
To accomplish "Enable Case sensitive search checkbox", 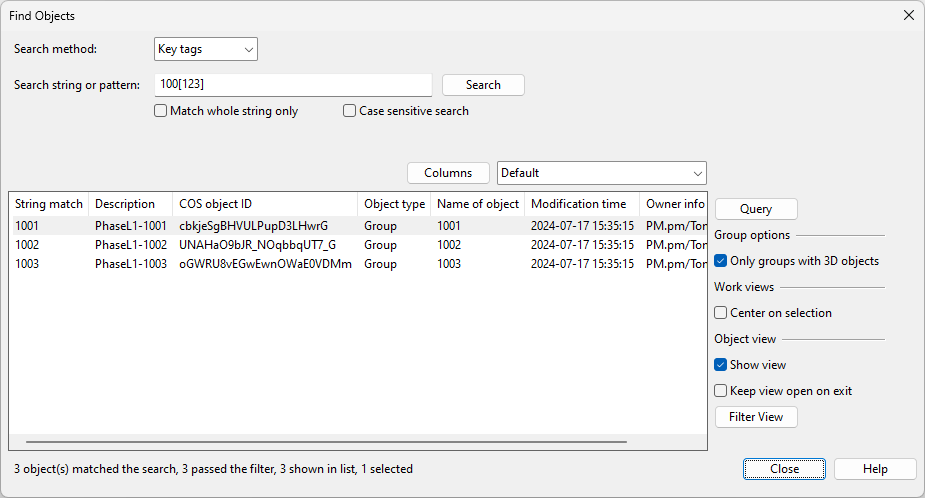I will (350, 111).
